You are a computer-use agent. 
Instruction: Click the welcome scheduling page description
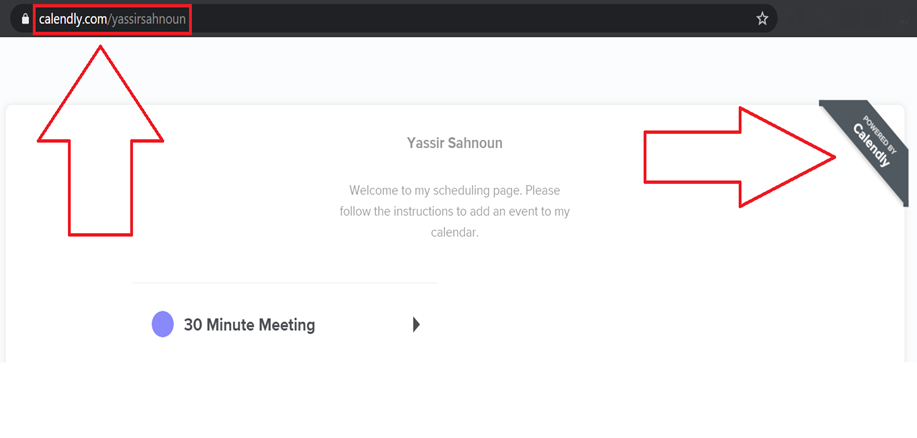454,211
